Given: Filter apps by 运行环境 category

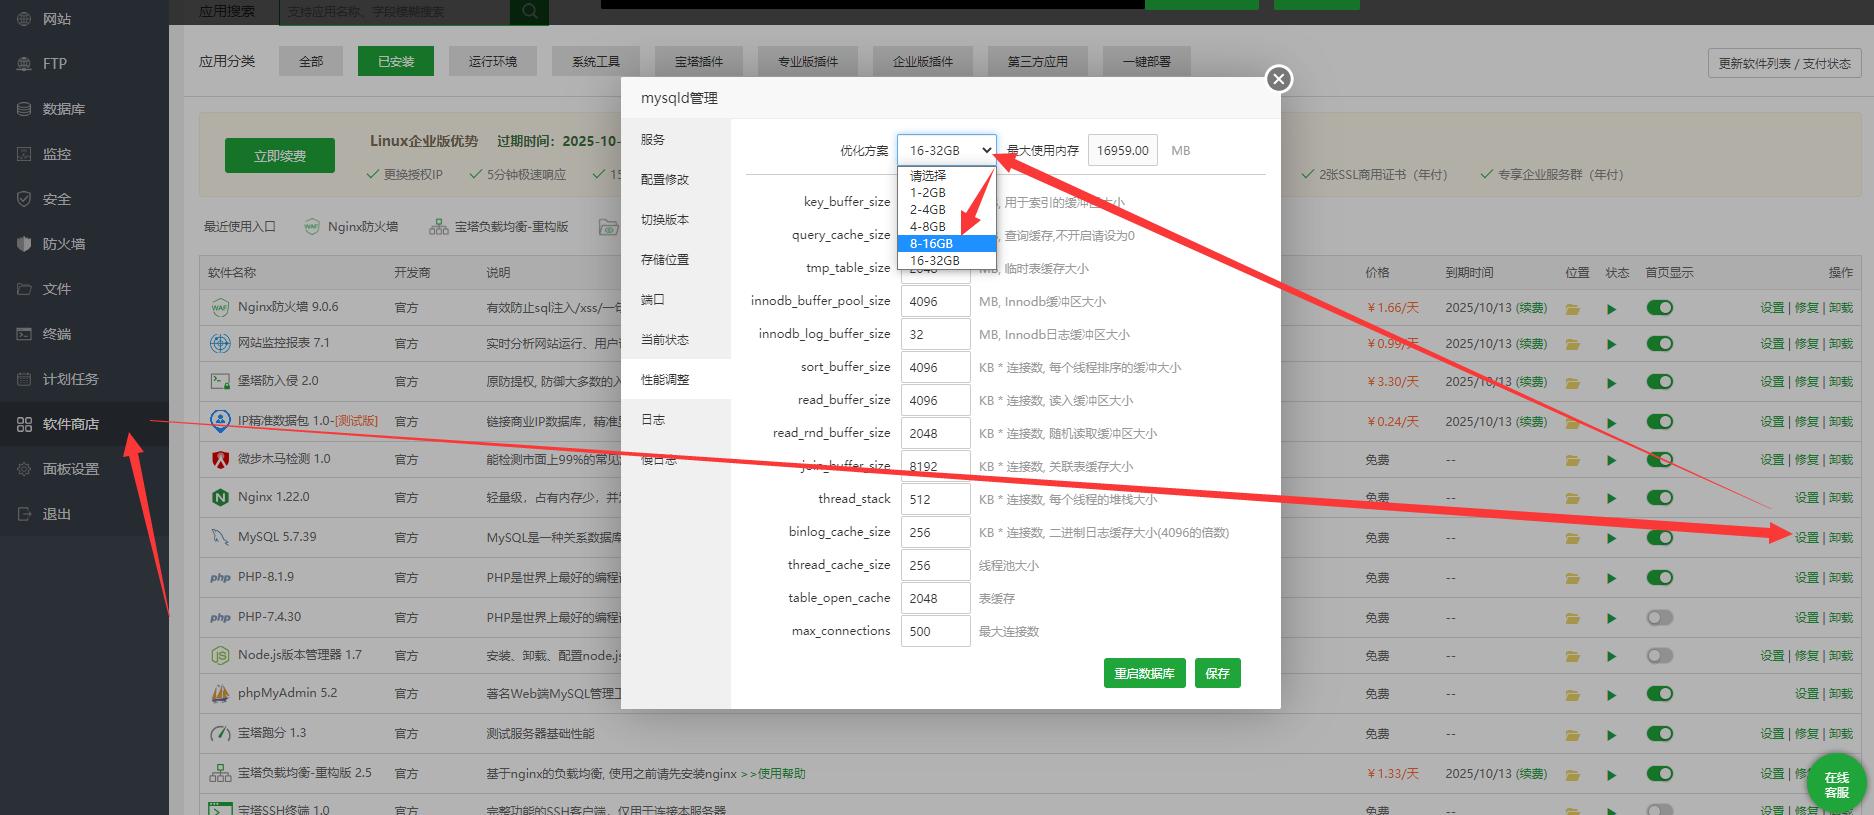Looking at the screenshot, I should (x=493, y=61).
